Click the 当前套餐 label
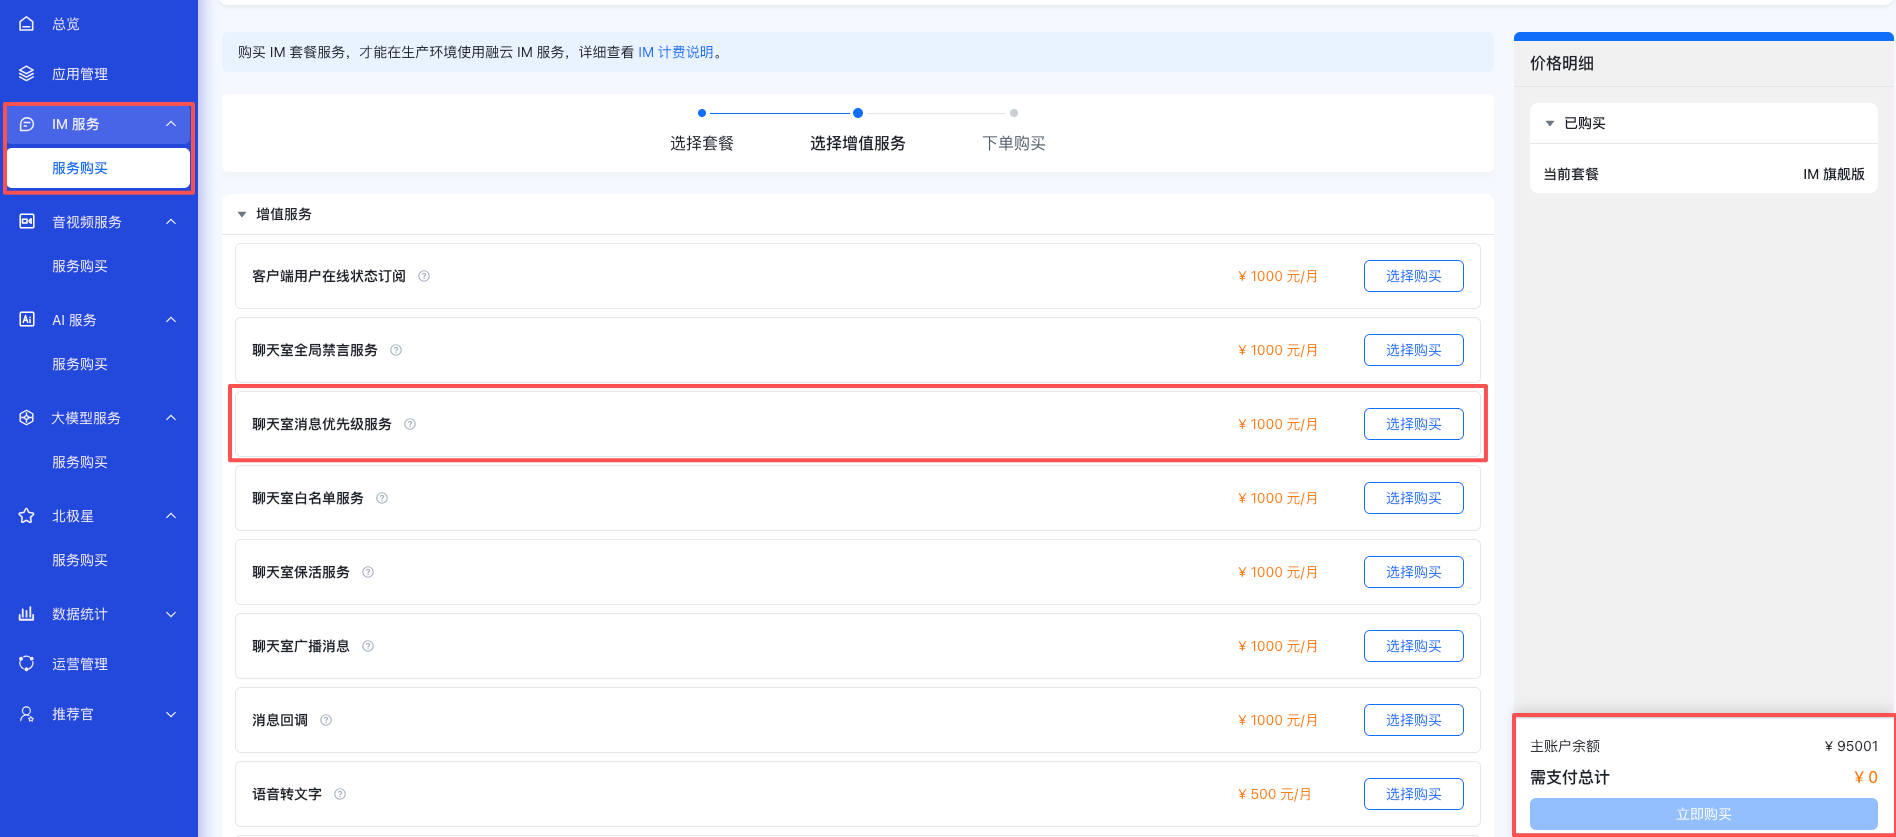1896x837 pixels. [1571, 174]
